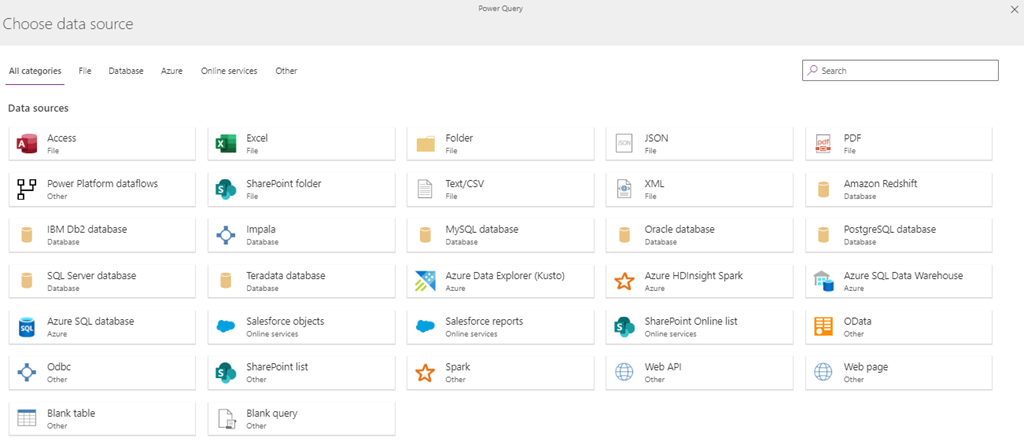Click the IBM Db2 database icon
Image resolution: width=1024 pixels, height=445 pixels.
tap(27, 235)
